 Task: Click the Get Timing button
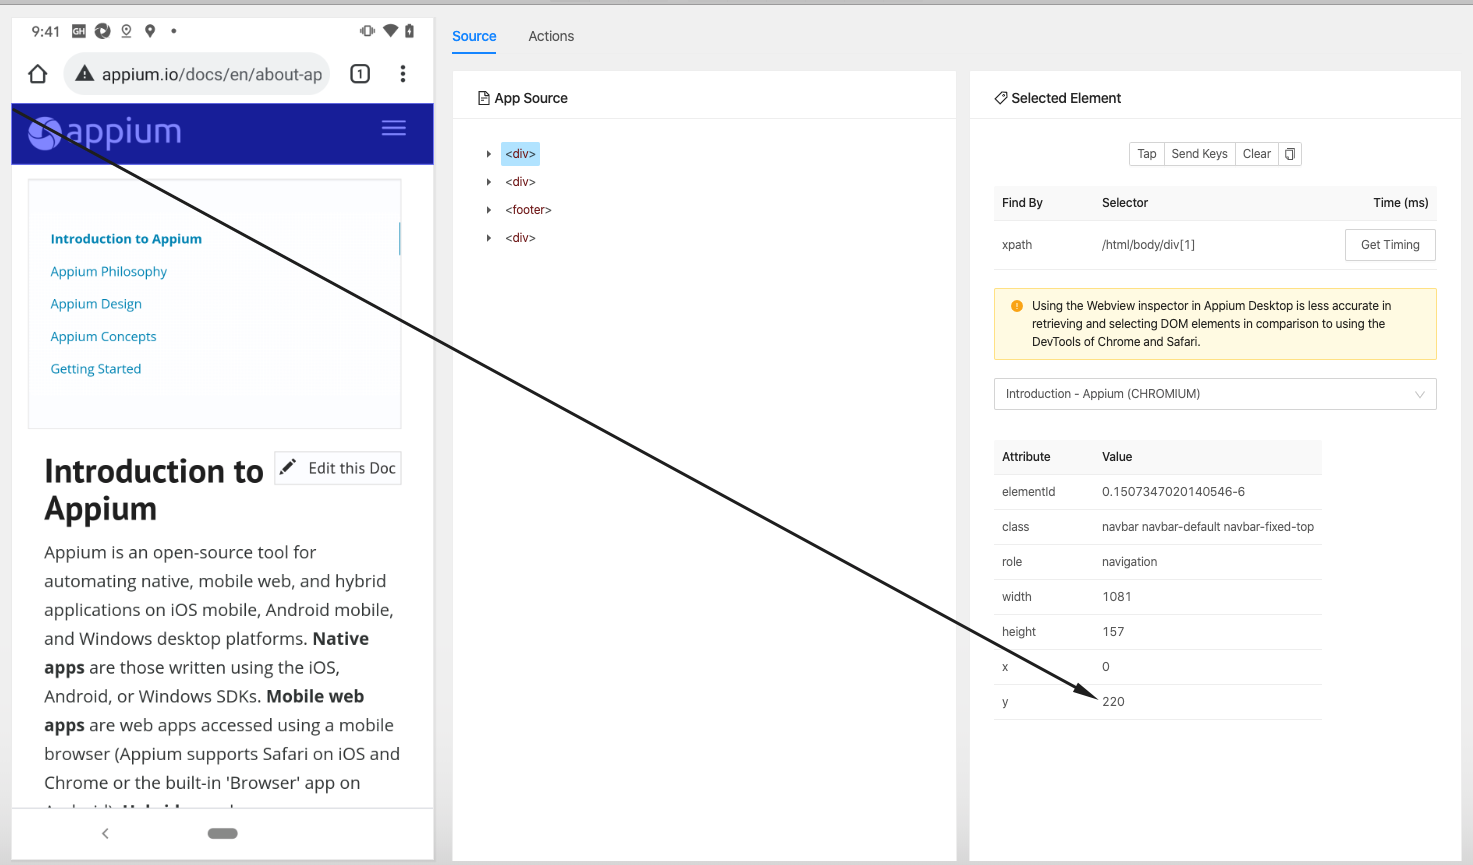point(1390,244)
